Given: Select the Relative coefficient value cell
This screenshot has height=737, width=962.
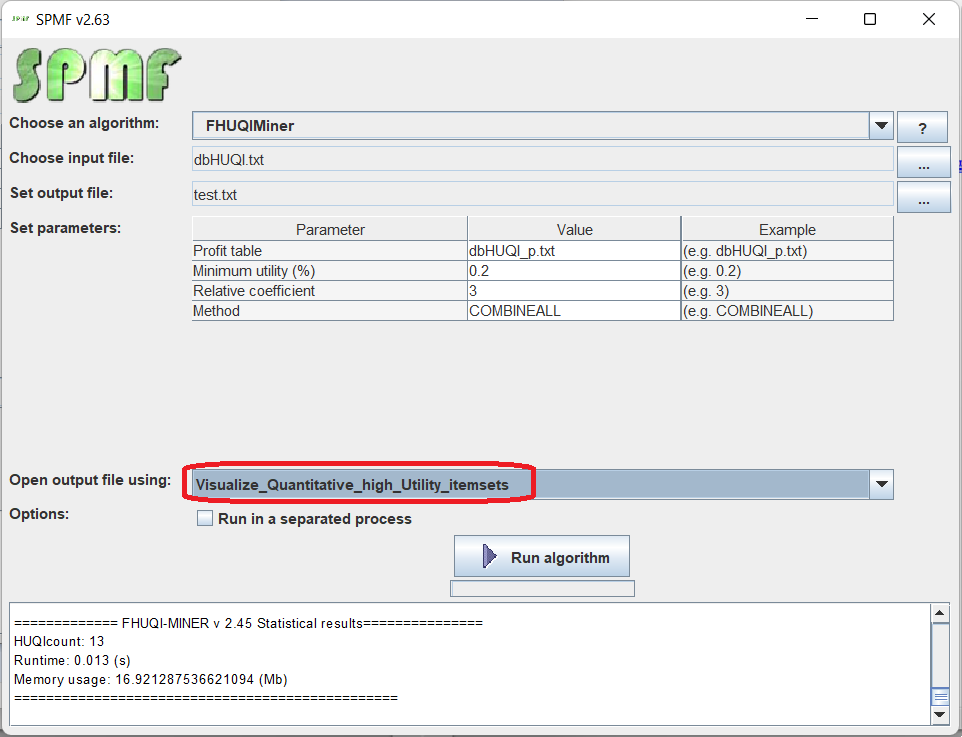Looking at the screenshot, I should (573, 291).
